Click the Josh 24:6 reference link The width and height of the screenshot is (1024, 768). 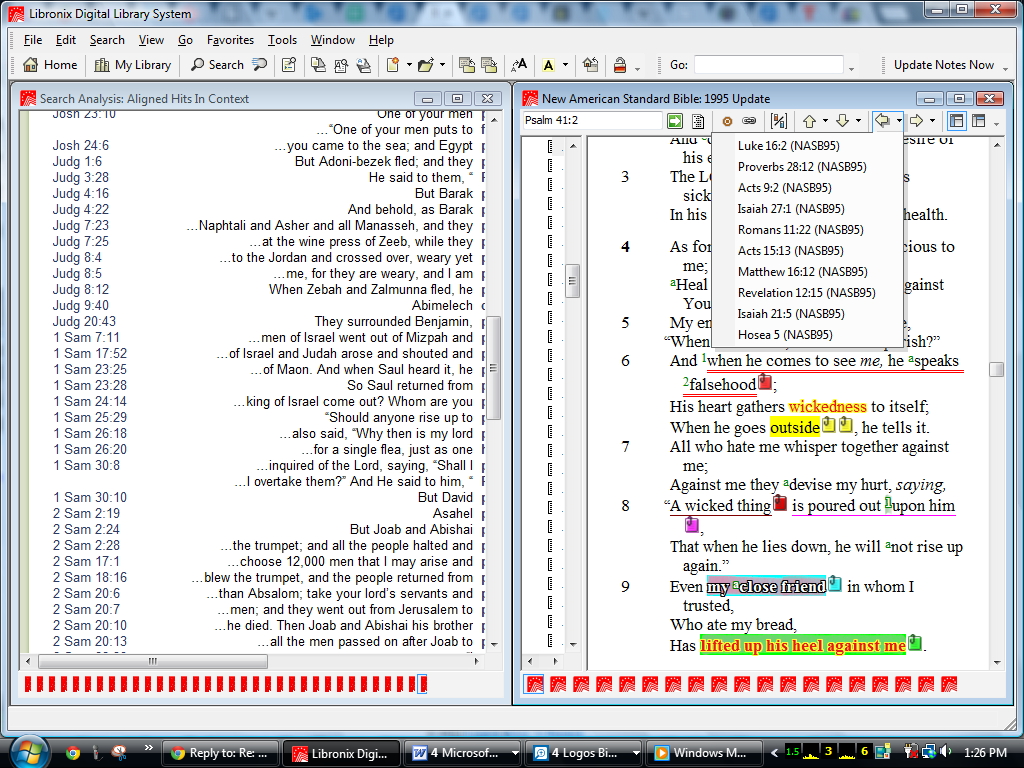coord(81,145)
